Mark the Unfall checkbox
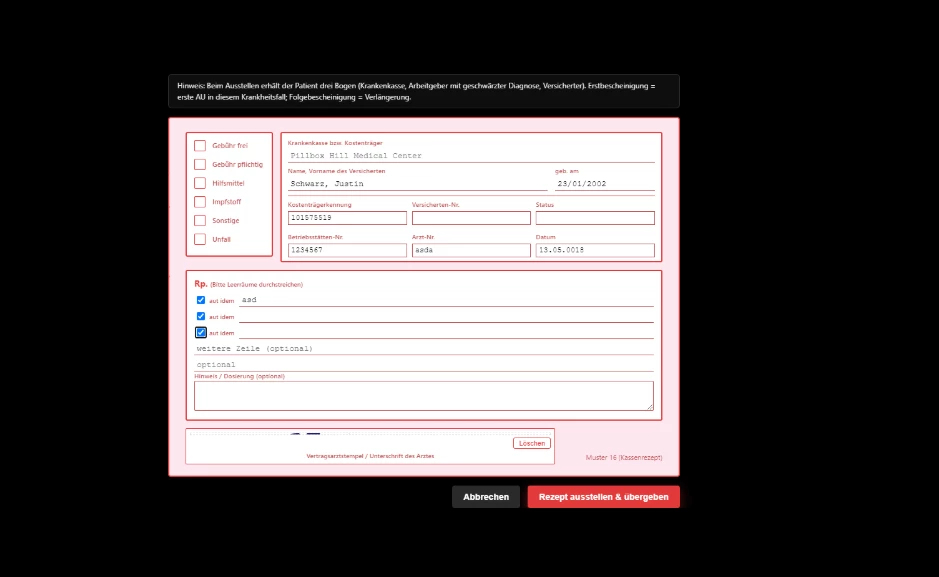The height and width of the screenshot is (577, 939). pyautogui.click(x=200, y=239)
